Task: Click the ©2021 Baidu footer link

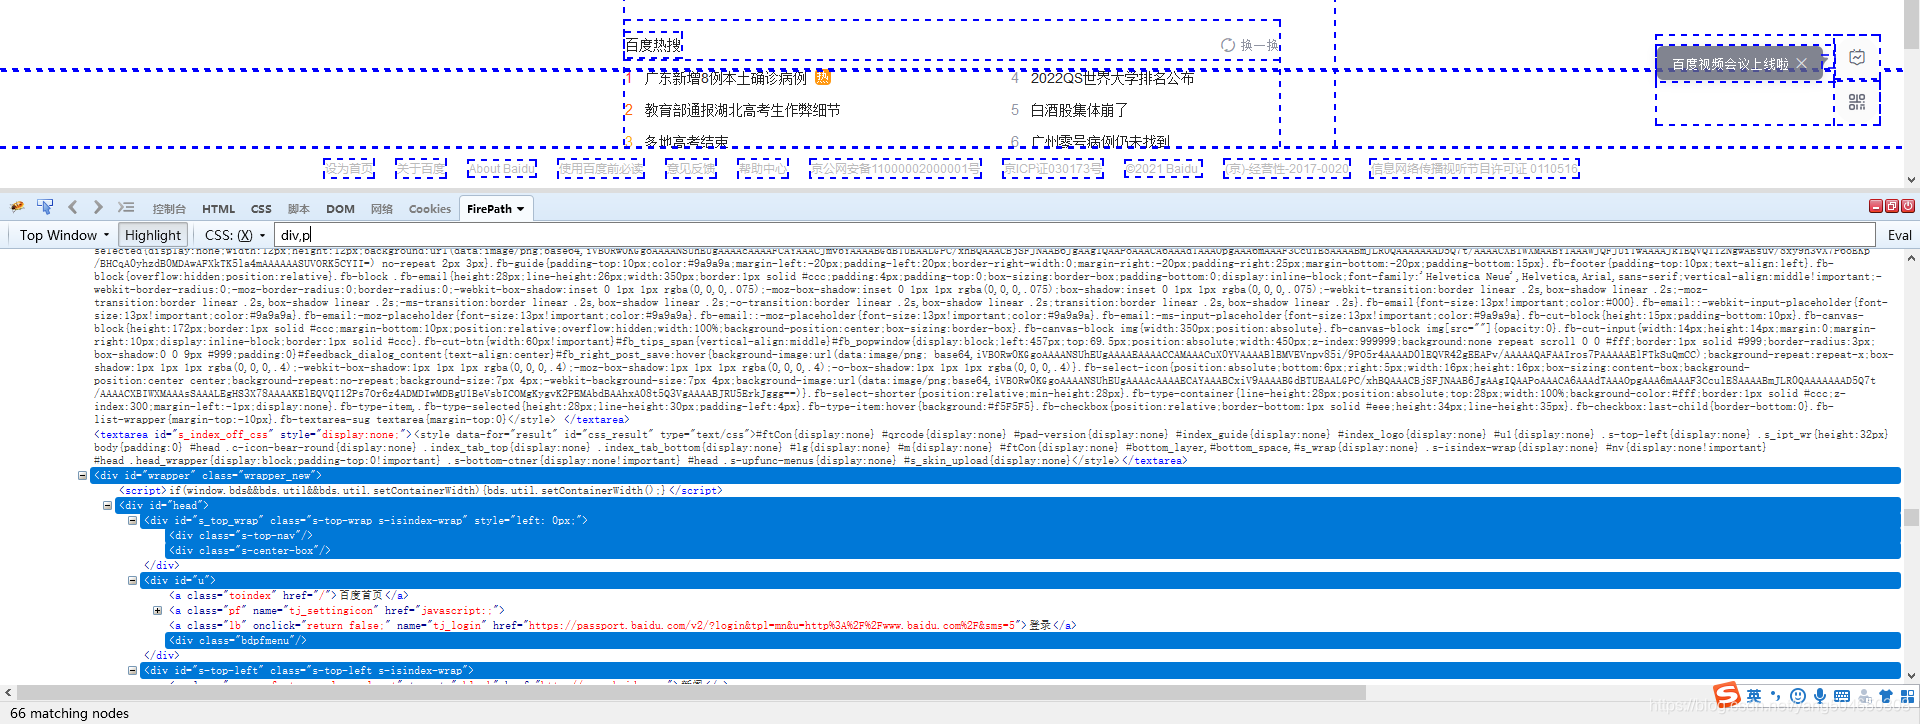Action: tap(1163, 169)
